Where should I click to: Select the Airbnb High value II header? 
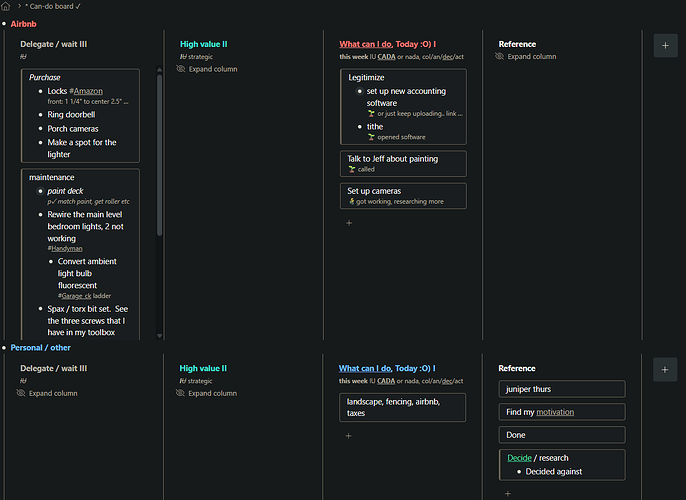pos(203,44)
